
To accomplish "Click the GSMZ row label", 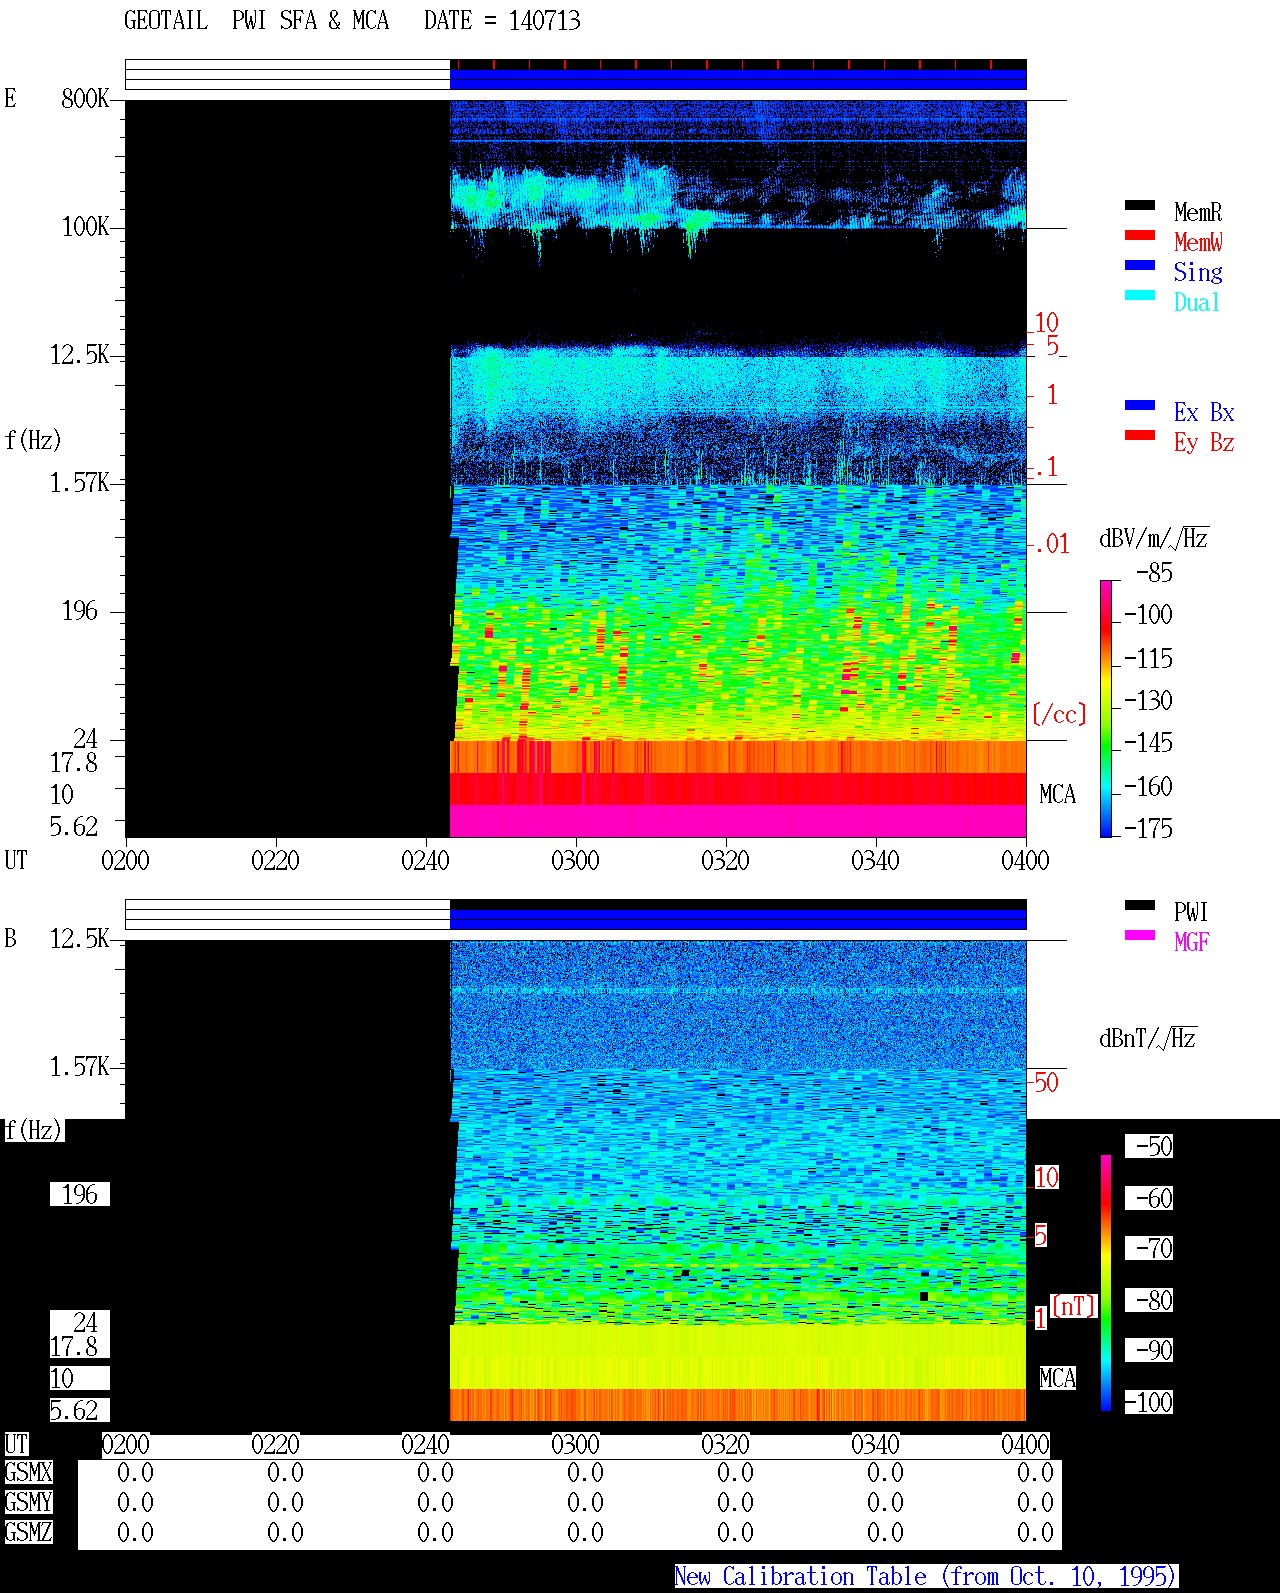I will tap(28, 1532).
